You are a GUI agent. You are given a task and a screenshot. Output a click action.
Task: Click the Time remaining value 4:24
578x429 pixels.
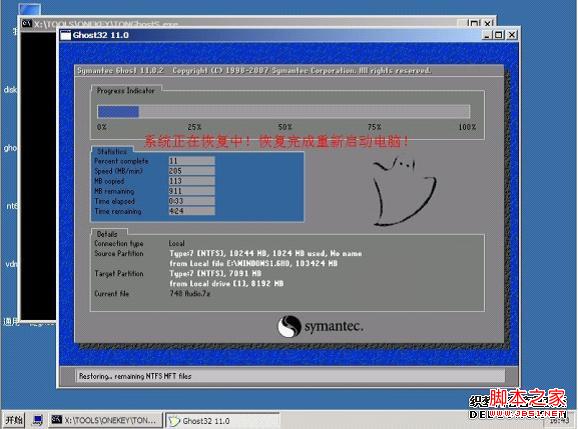click(x=192, y=211)
